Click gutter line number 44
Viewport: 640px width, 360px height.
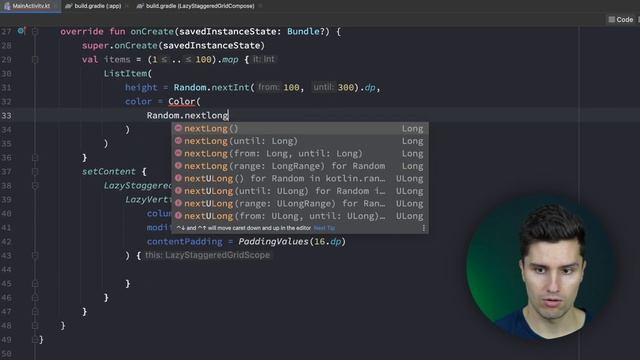(7, 269)
